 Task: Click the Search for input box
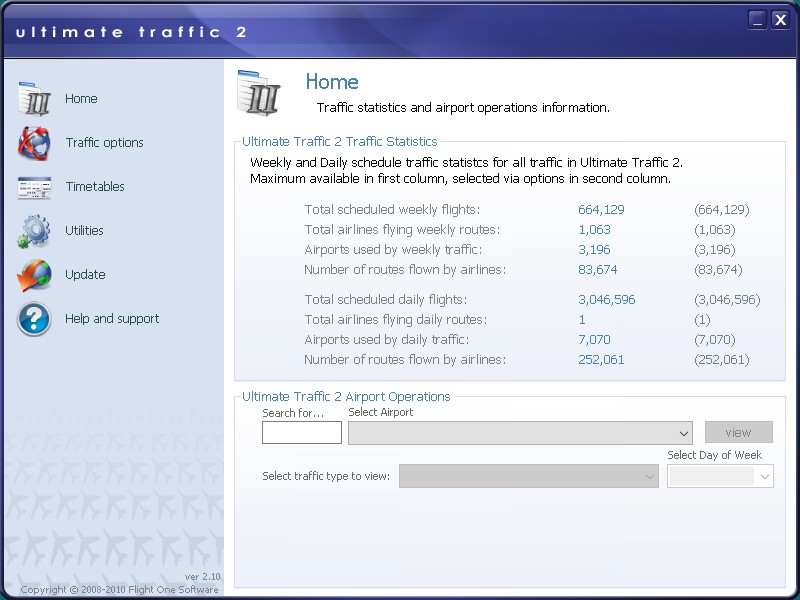[302, 433]
